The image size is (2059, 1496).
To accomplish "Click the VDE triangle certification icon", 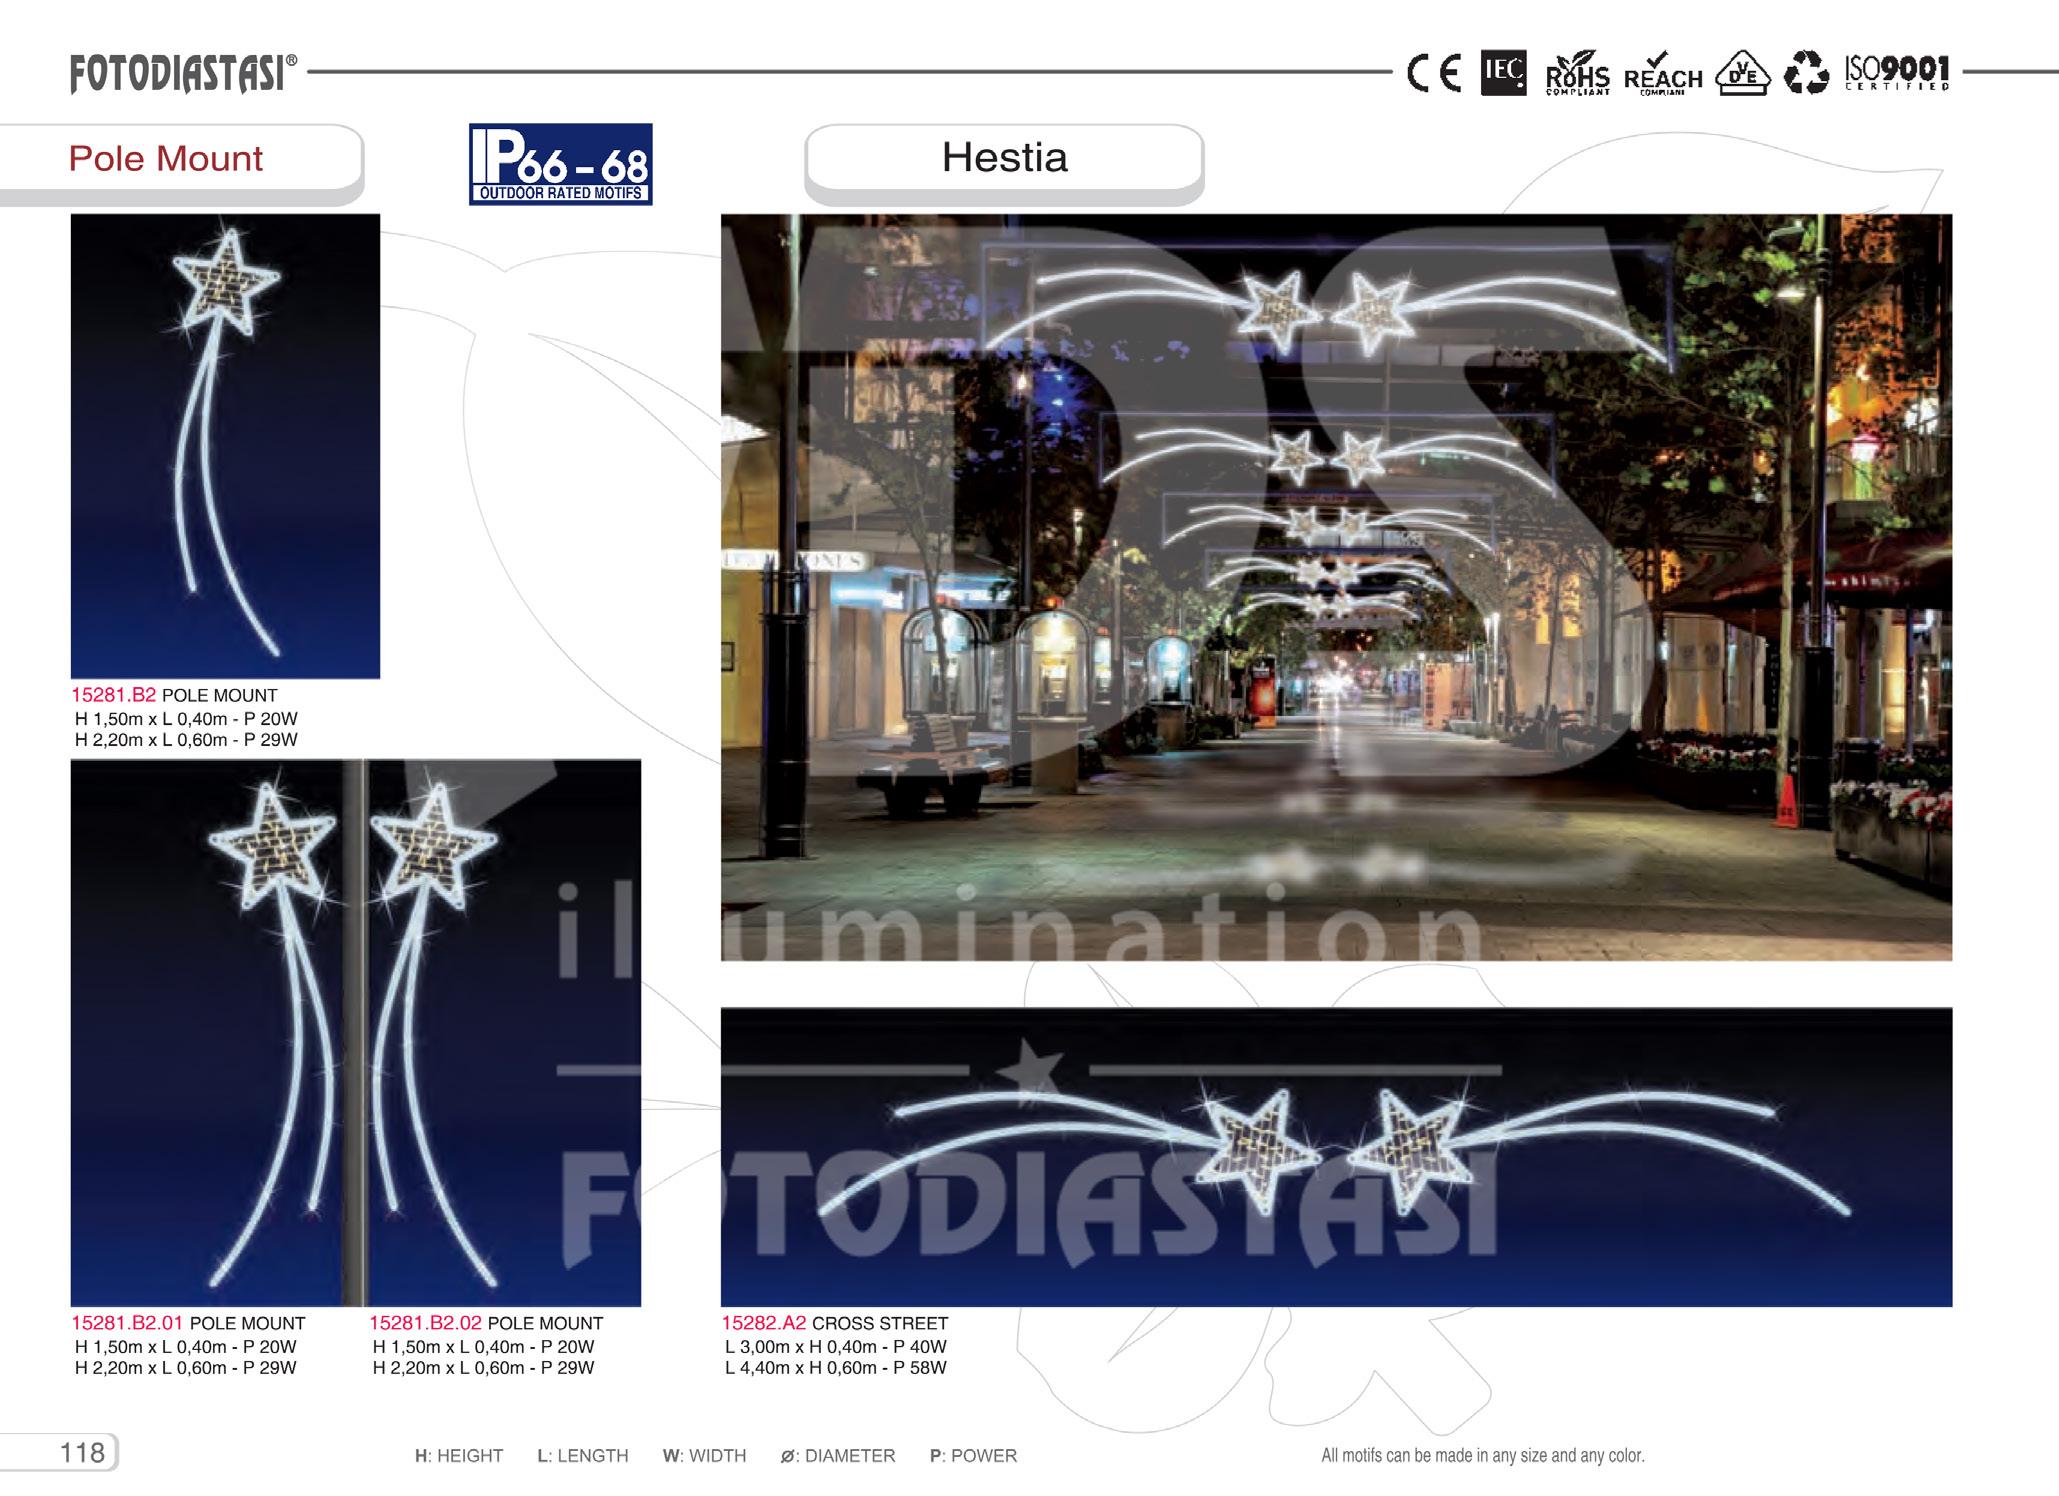I will point(1742,74).
